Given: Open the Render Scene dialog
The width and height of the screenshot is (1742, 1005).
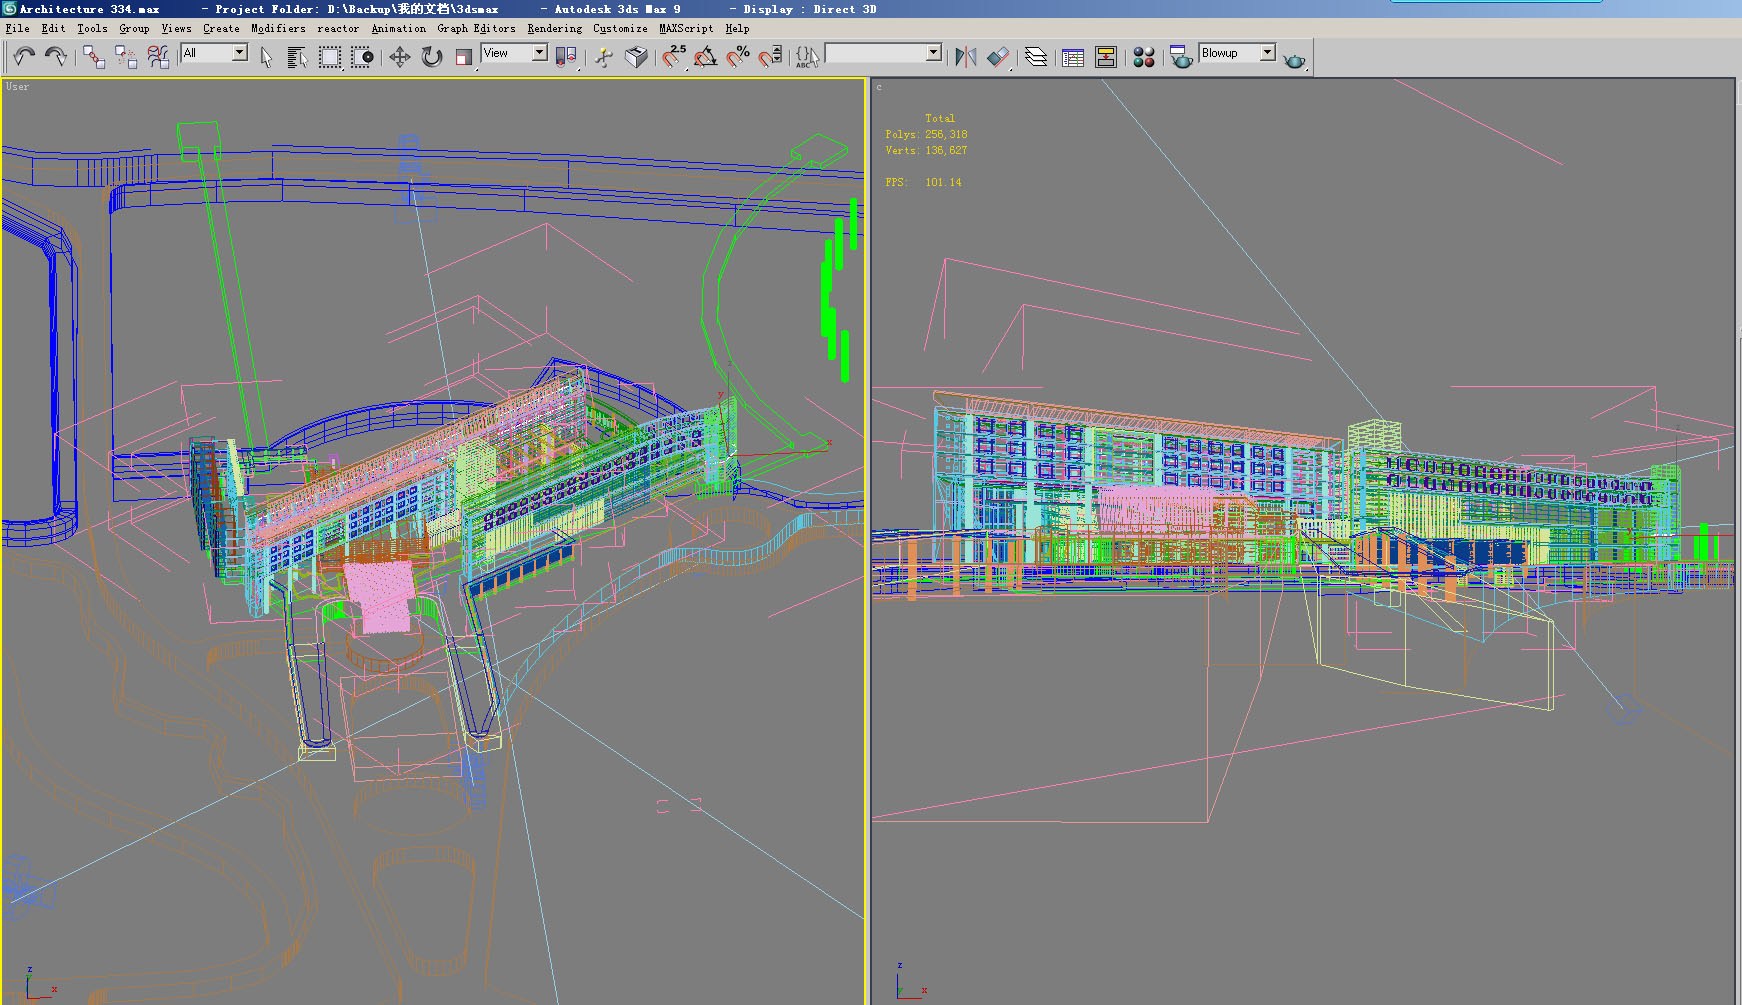Looking at the screenshot, I should (x=1181, y=57).
